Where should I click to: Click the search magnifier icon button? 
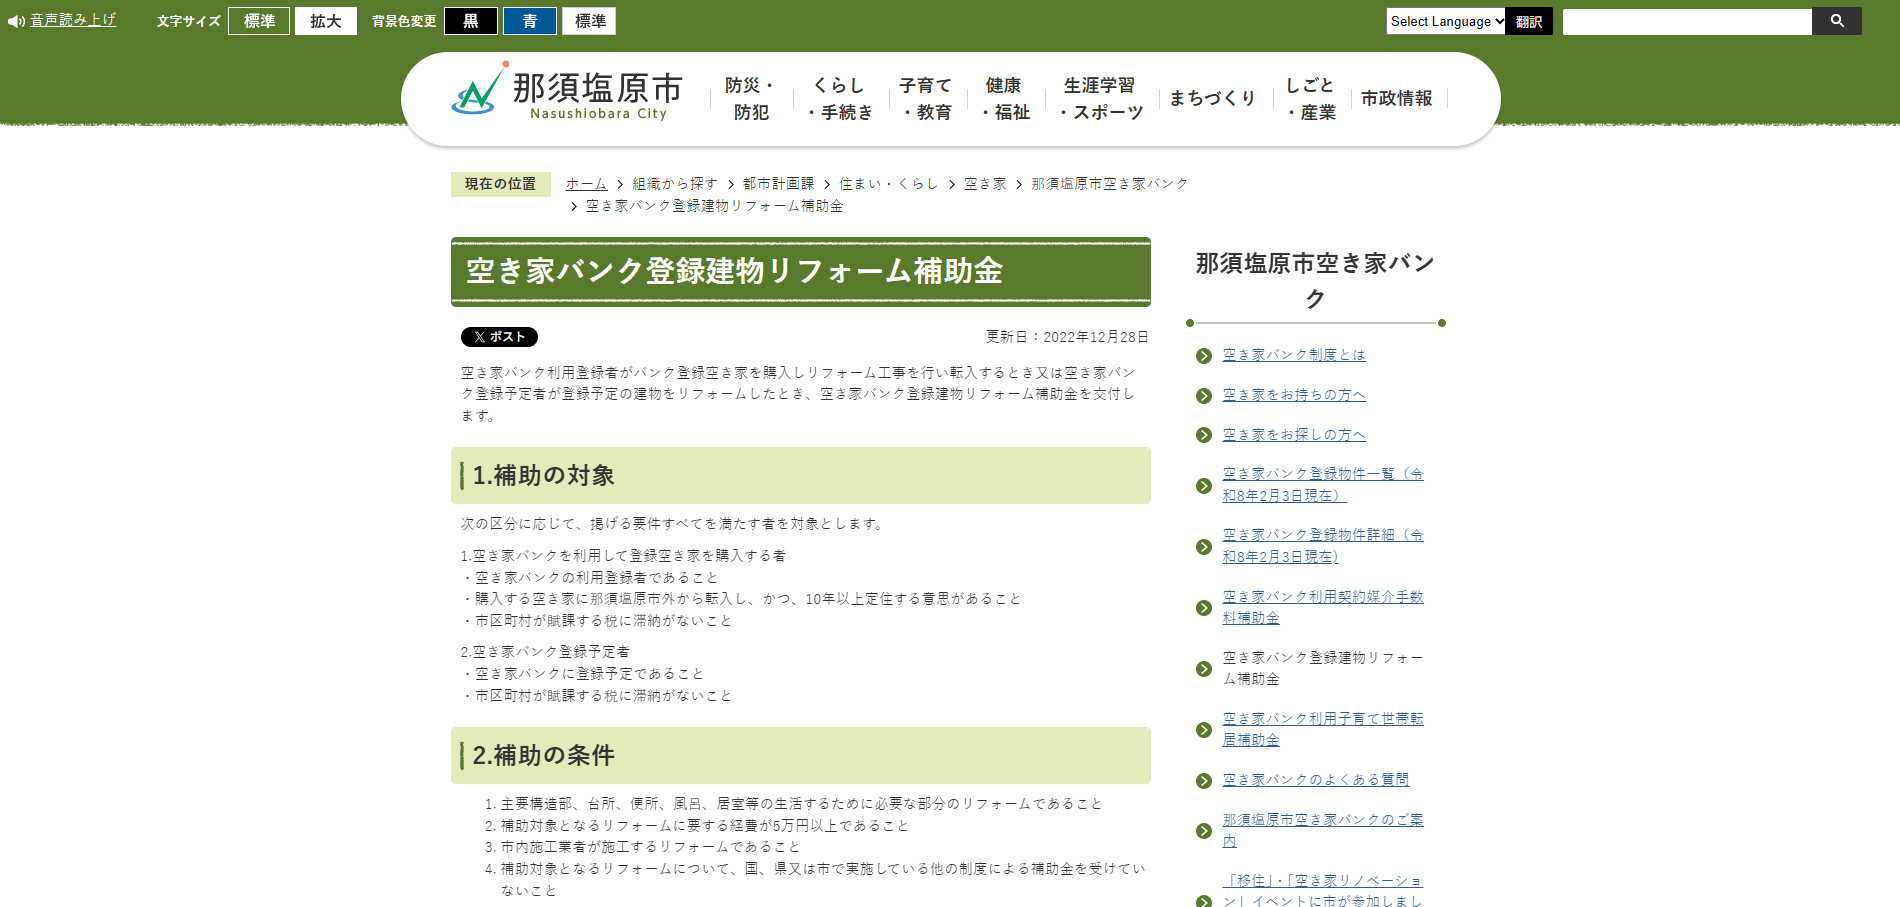pos(1836,21)
